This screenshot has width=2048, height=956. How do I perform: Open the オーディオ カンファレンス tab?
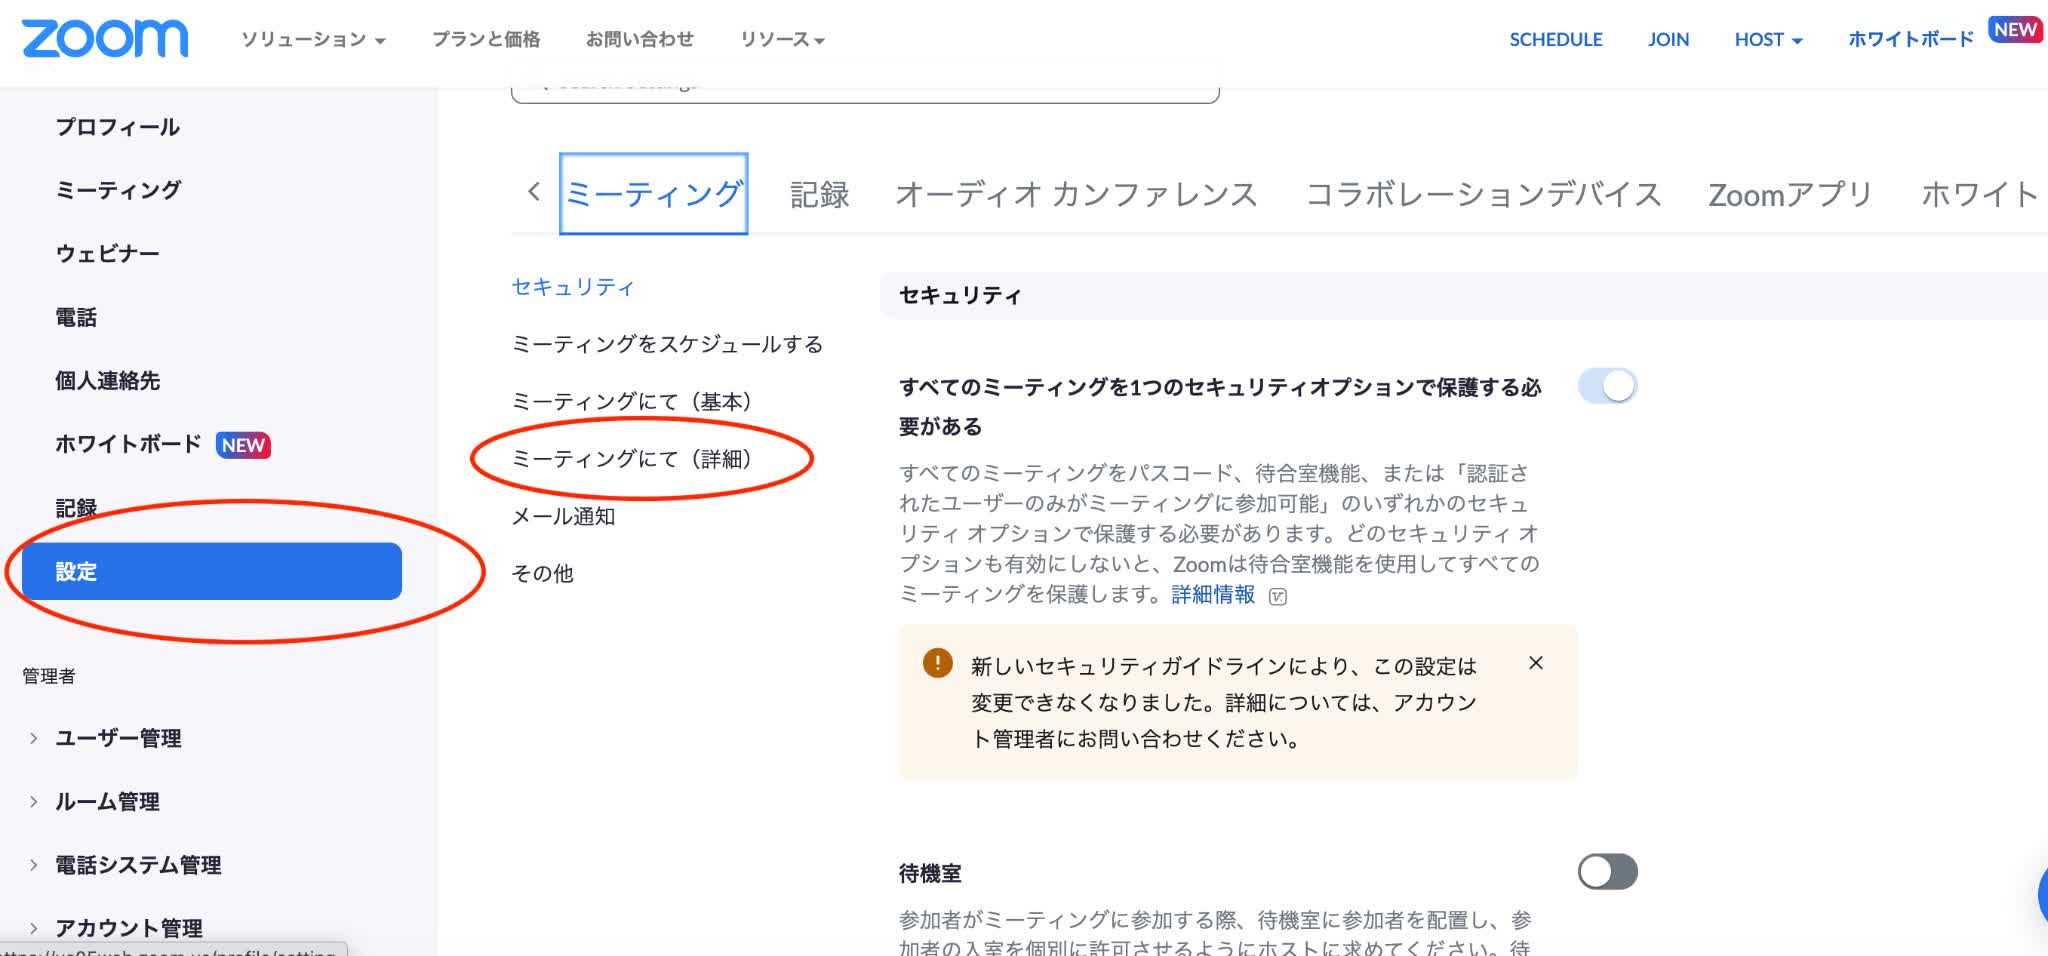(1077, 194)
